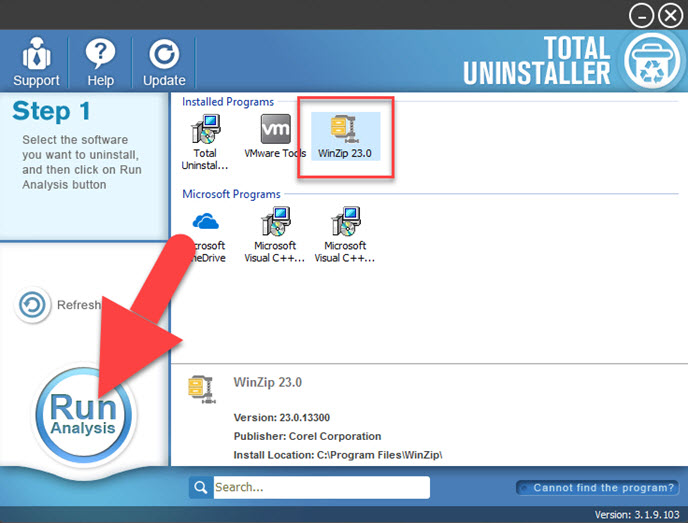The height and width of the screenshot is (523, 688).
Task: Click 'Version: 23.0.13300' text
Action: tap(281, 417)
